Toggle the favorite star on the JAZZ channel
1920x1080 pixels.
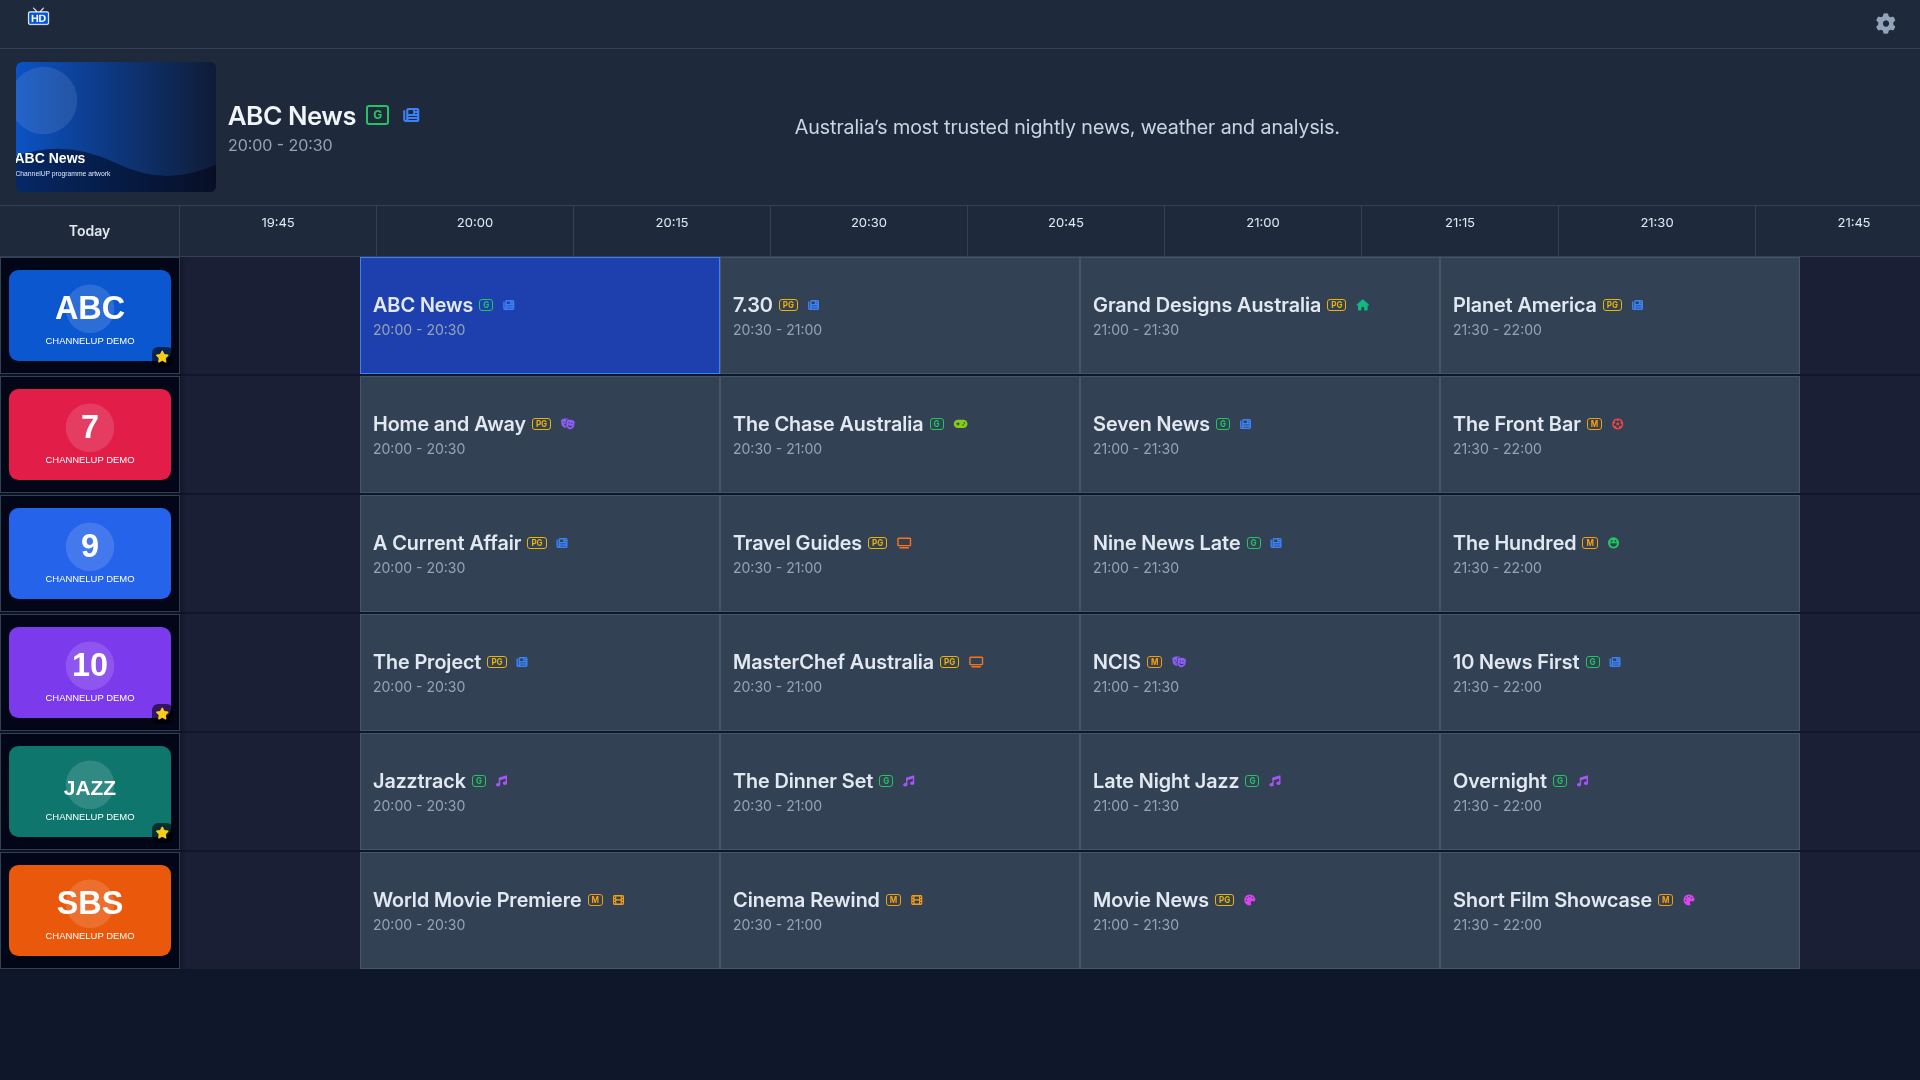click(x=162, y=832)
